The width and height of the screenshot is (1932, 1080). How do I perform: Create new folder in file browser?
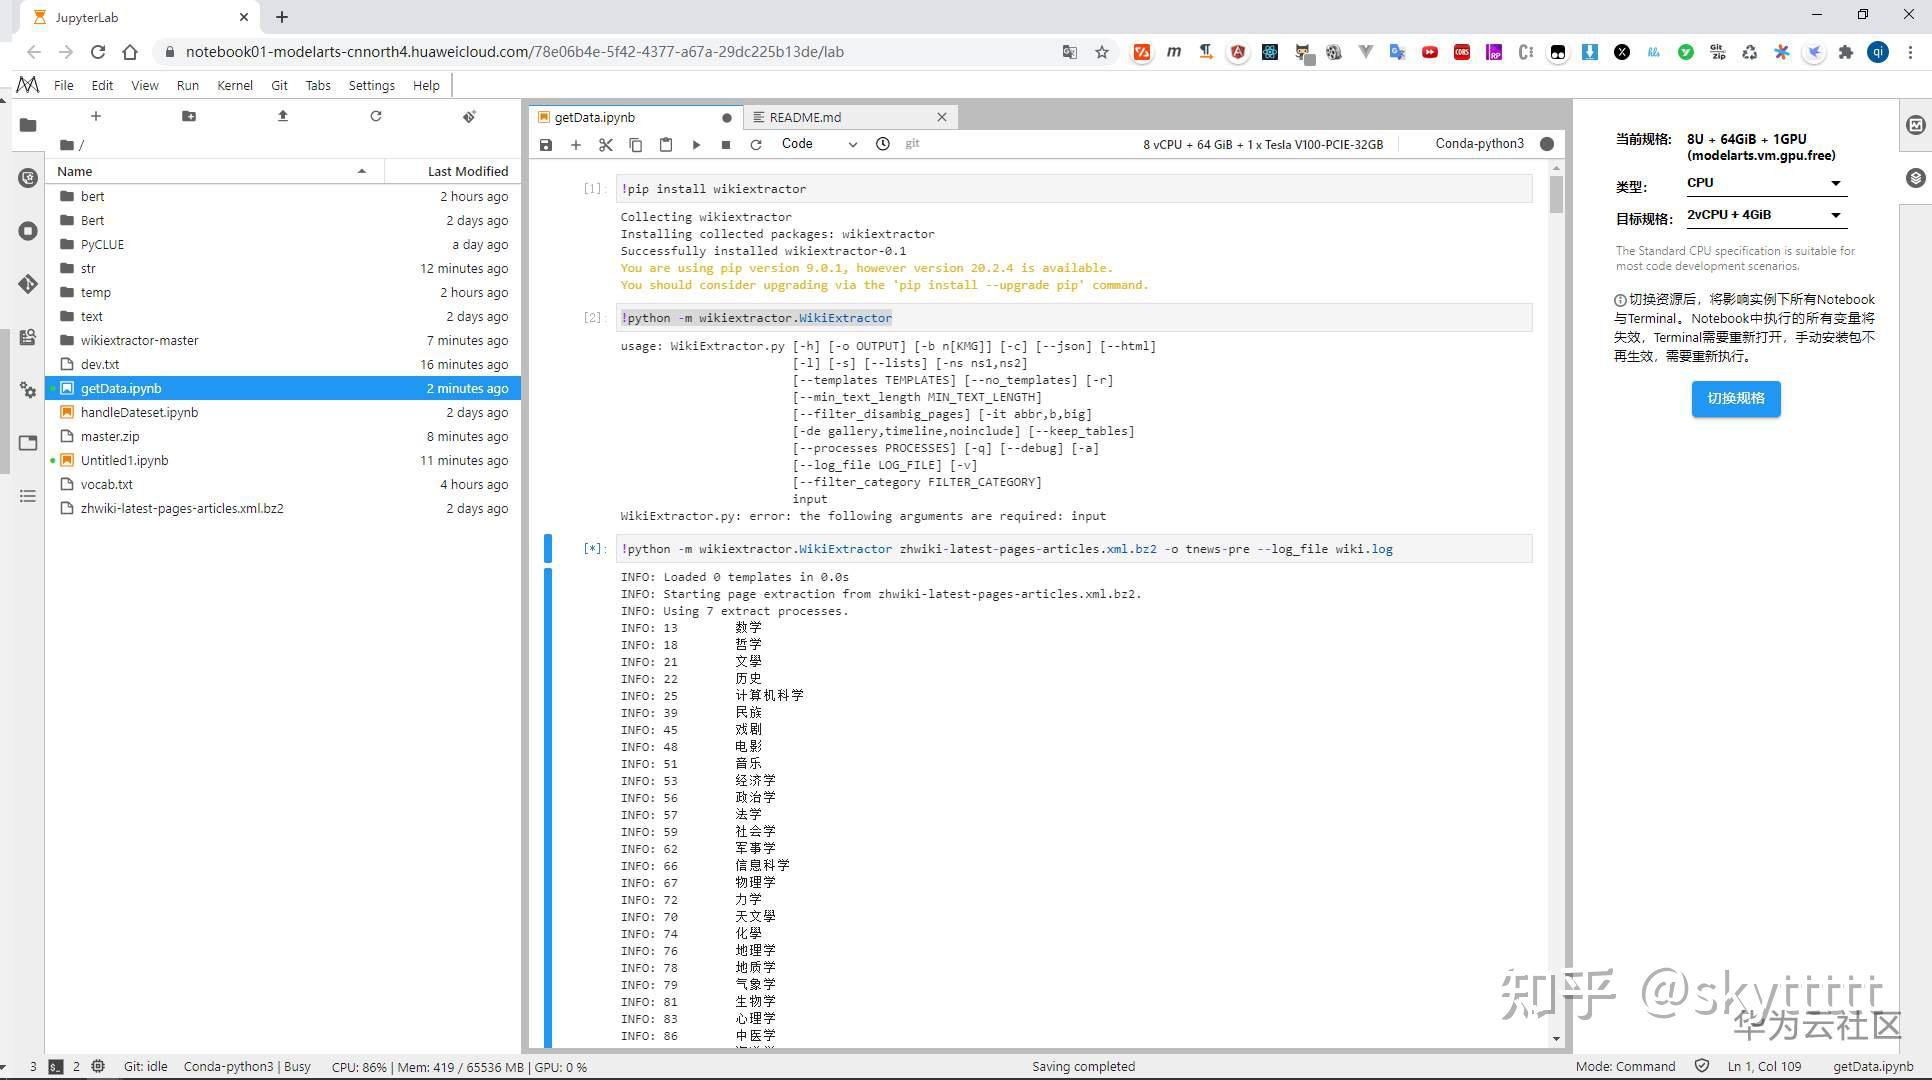[x=189, y=116]
